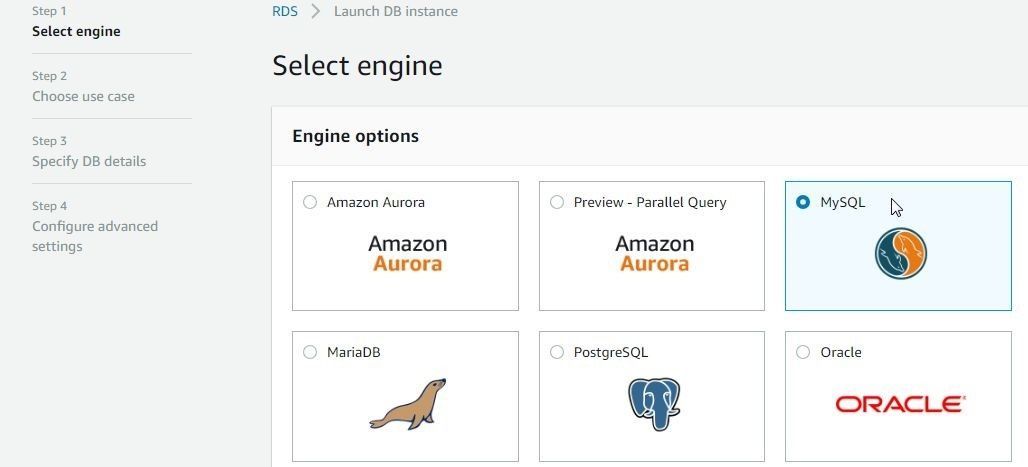Click the PostgreSQL elephant logo
The width and height of the screenshot is (1028, 467).
tap(654, 403)
